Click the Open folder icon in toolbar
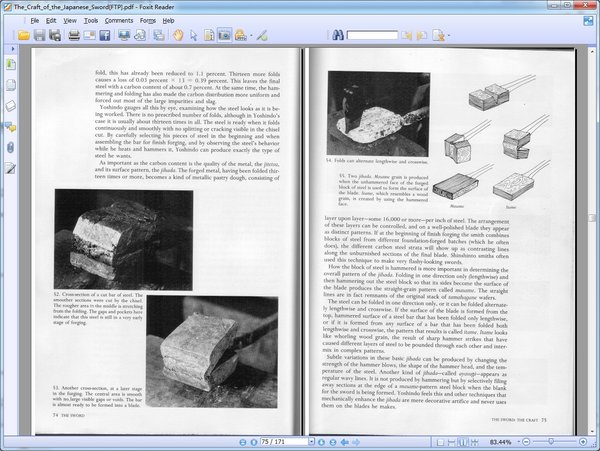 coord(23,35)
